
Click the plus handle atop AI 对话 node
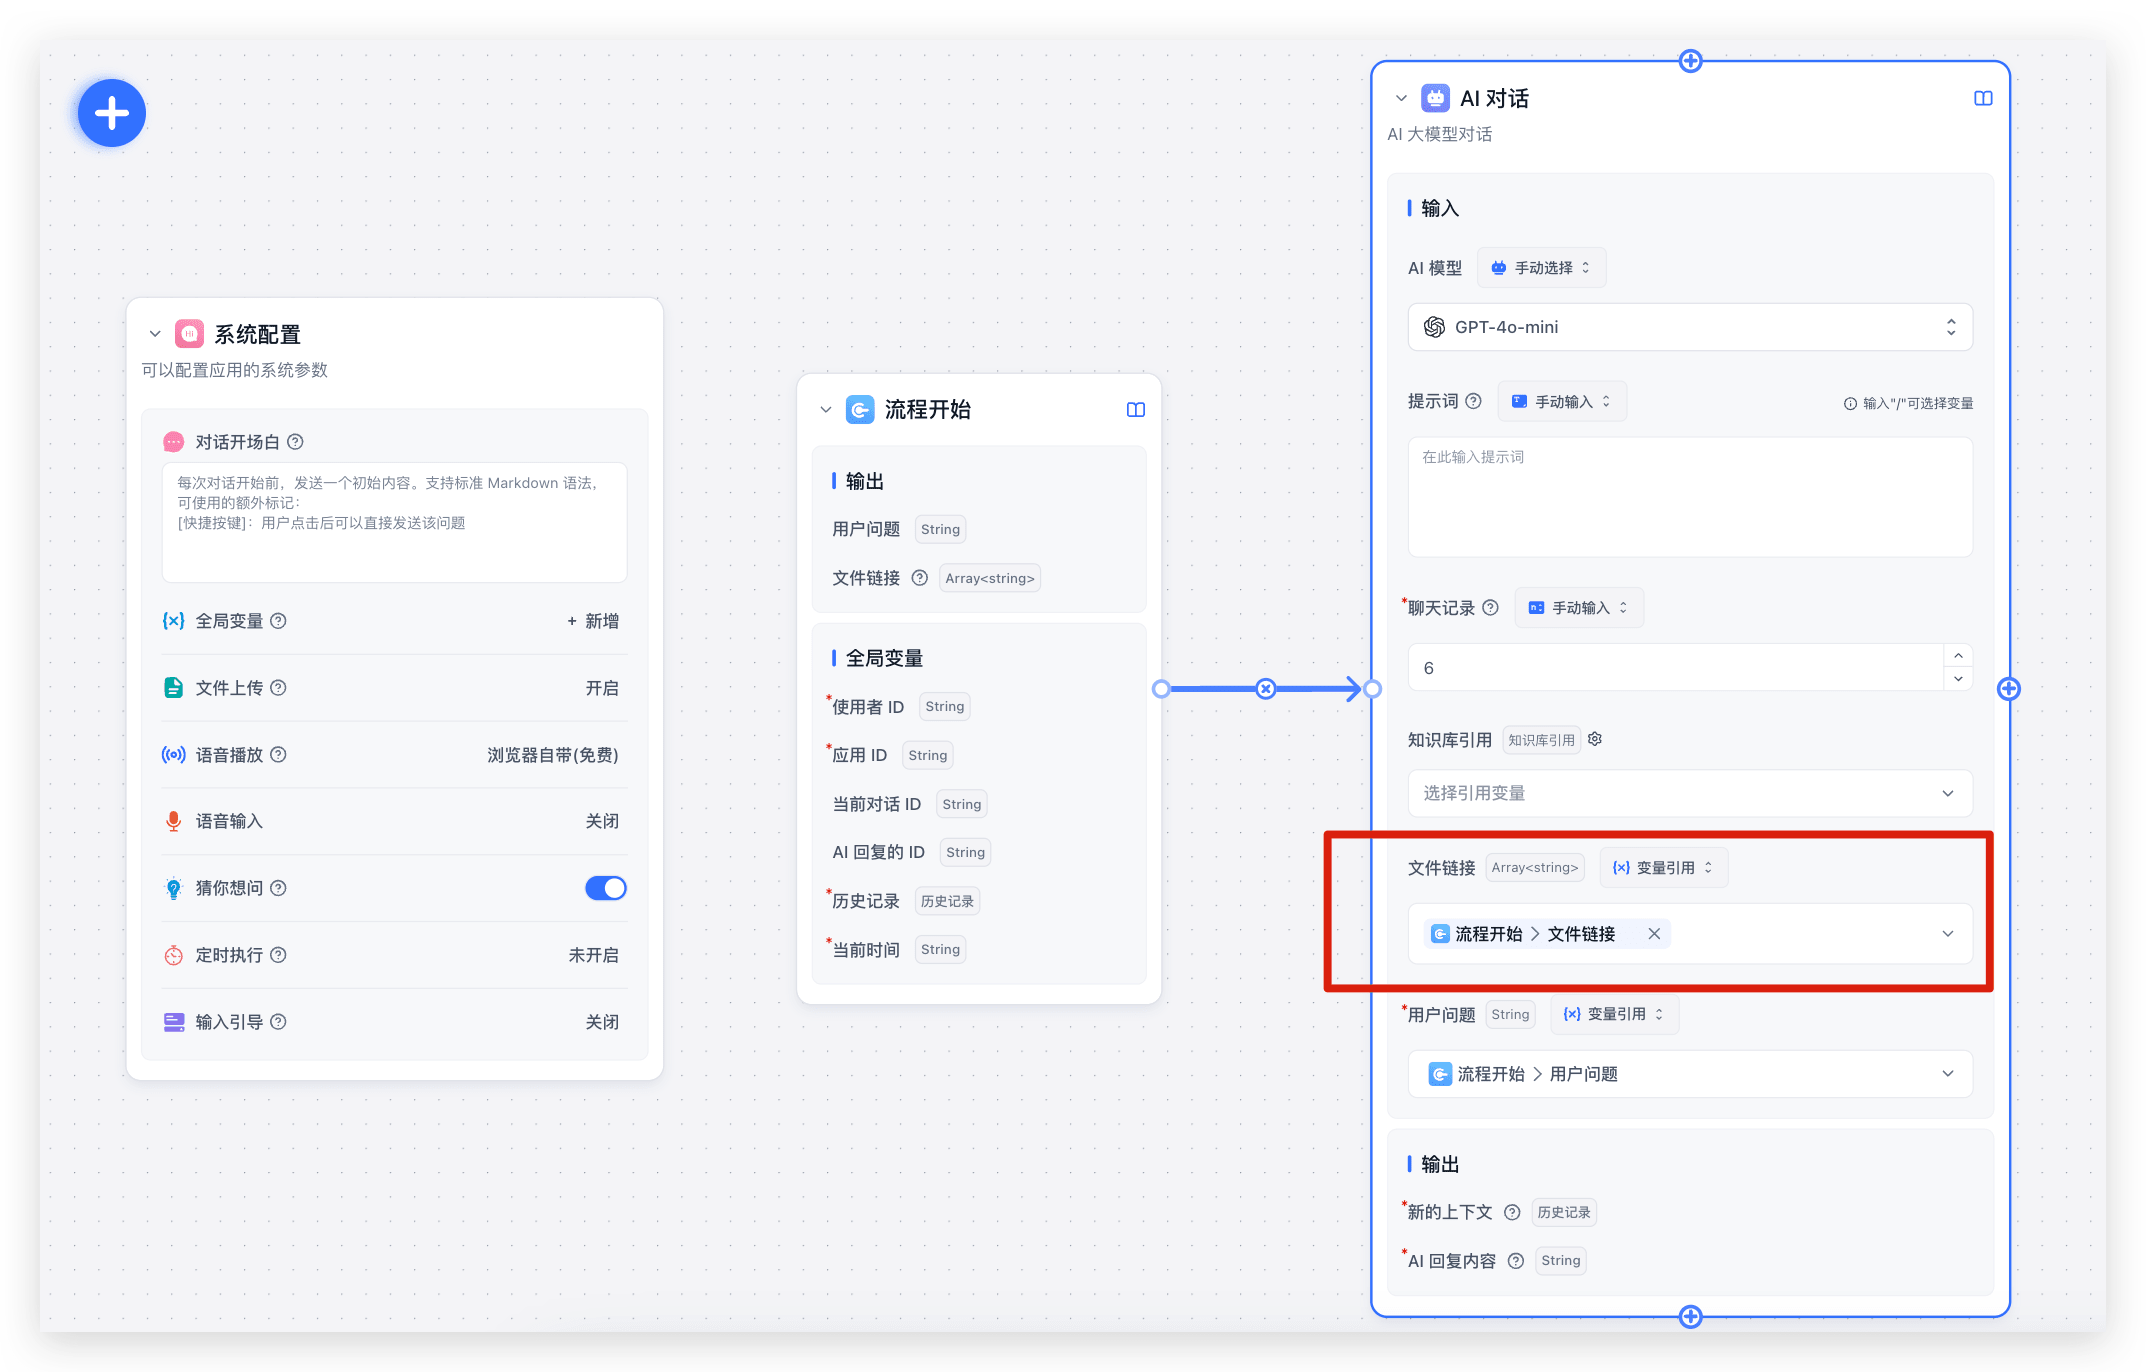[x=1690, y=61]
